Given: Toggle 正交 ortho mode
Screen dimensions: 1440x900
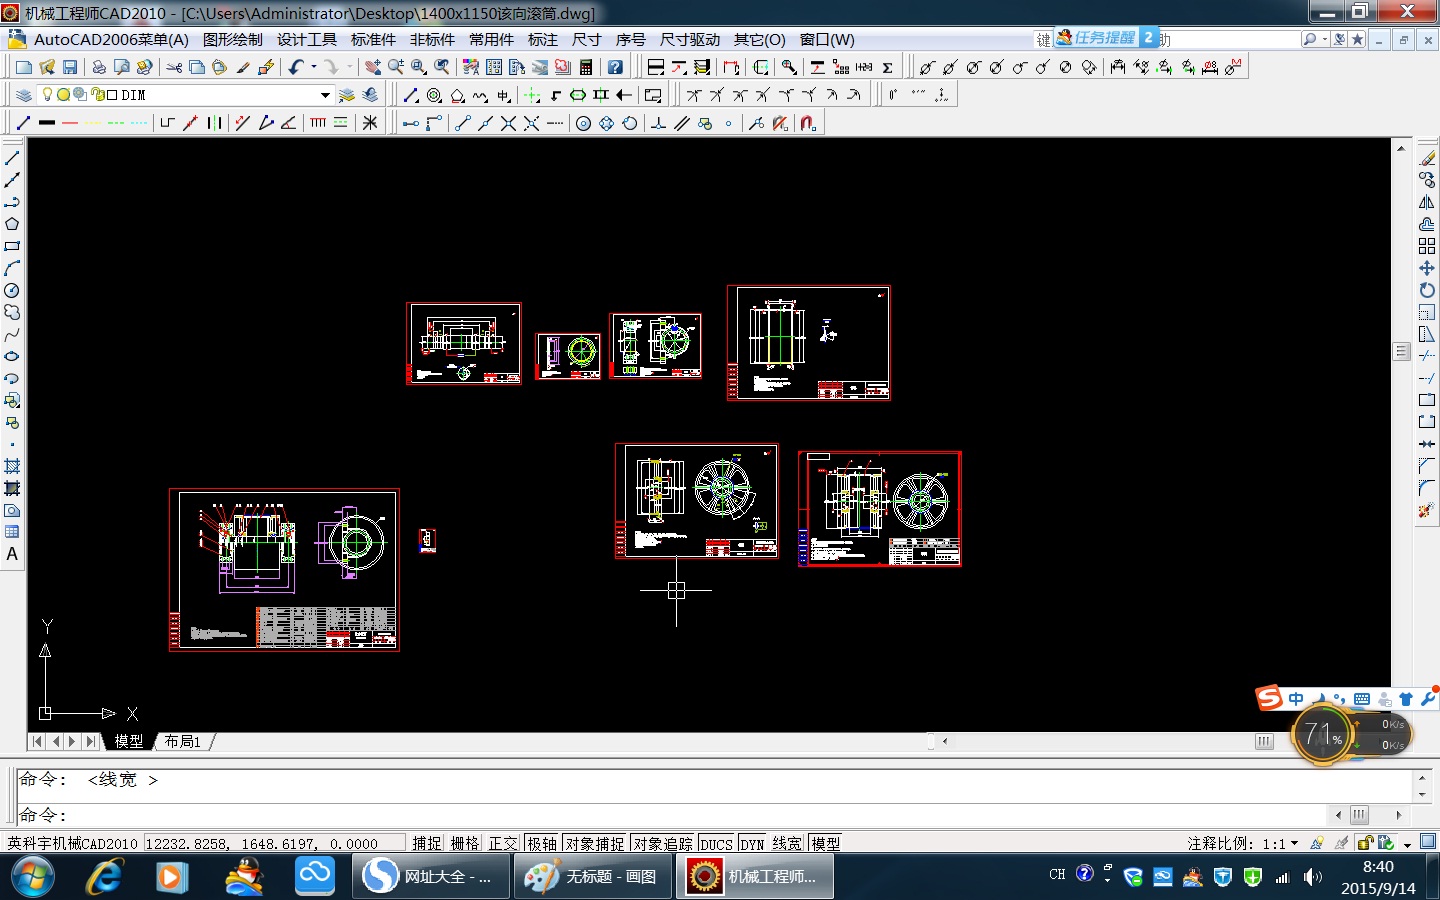Looking at the screenshot, I should click(x=503, y=843).
